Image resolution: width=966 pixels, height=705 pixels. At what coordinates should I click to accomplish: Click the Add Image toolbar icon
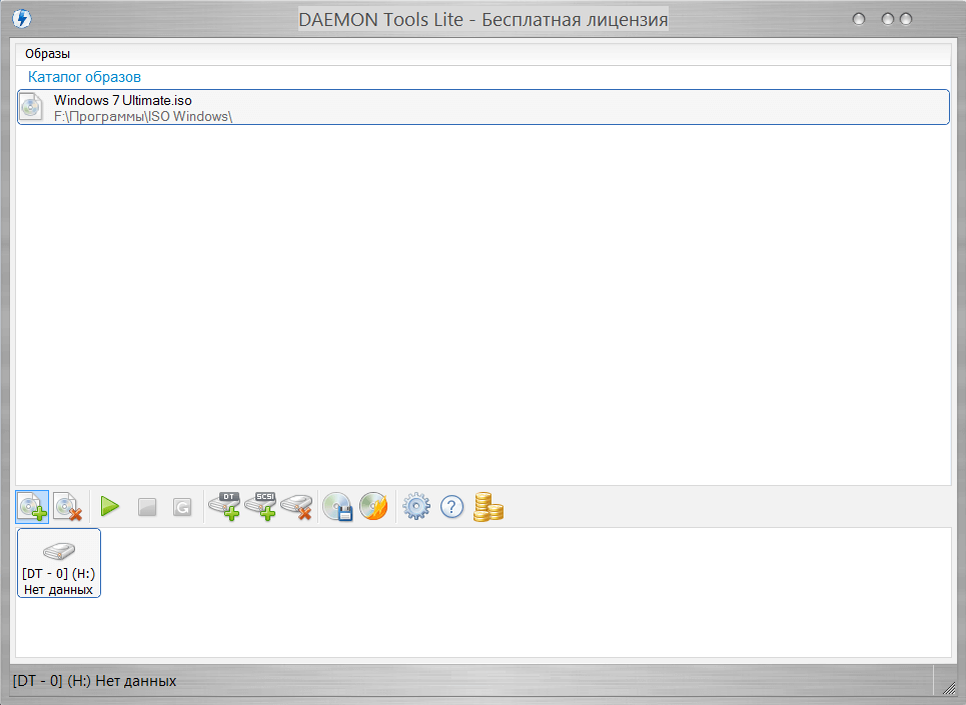click(32, 507)
